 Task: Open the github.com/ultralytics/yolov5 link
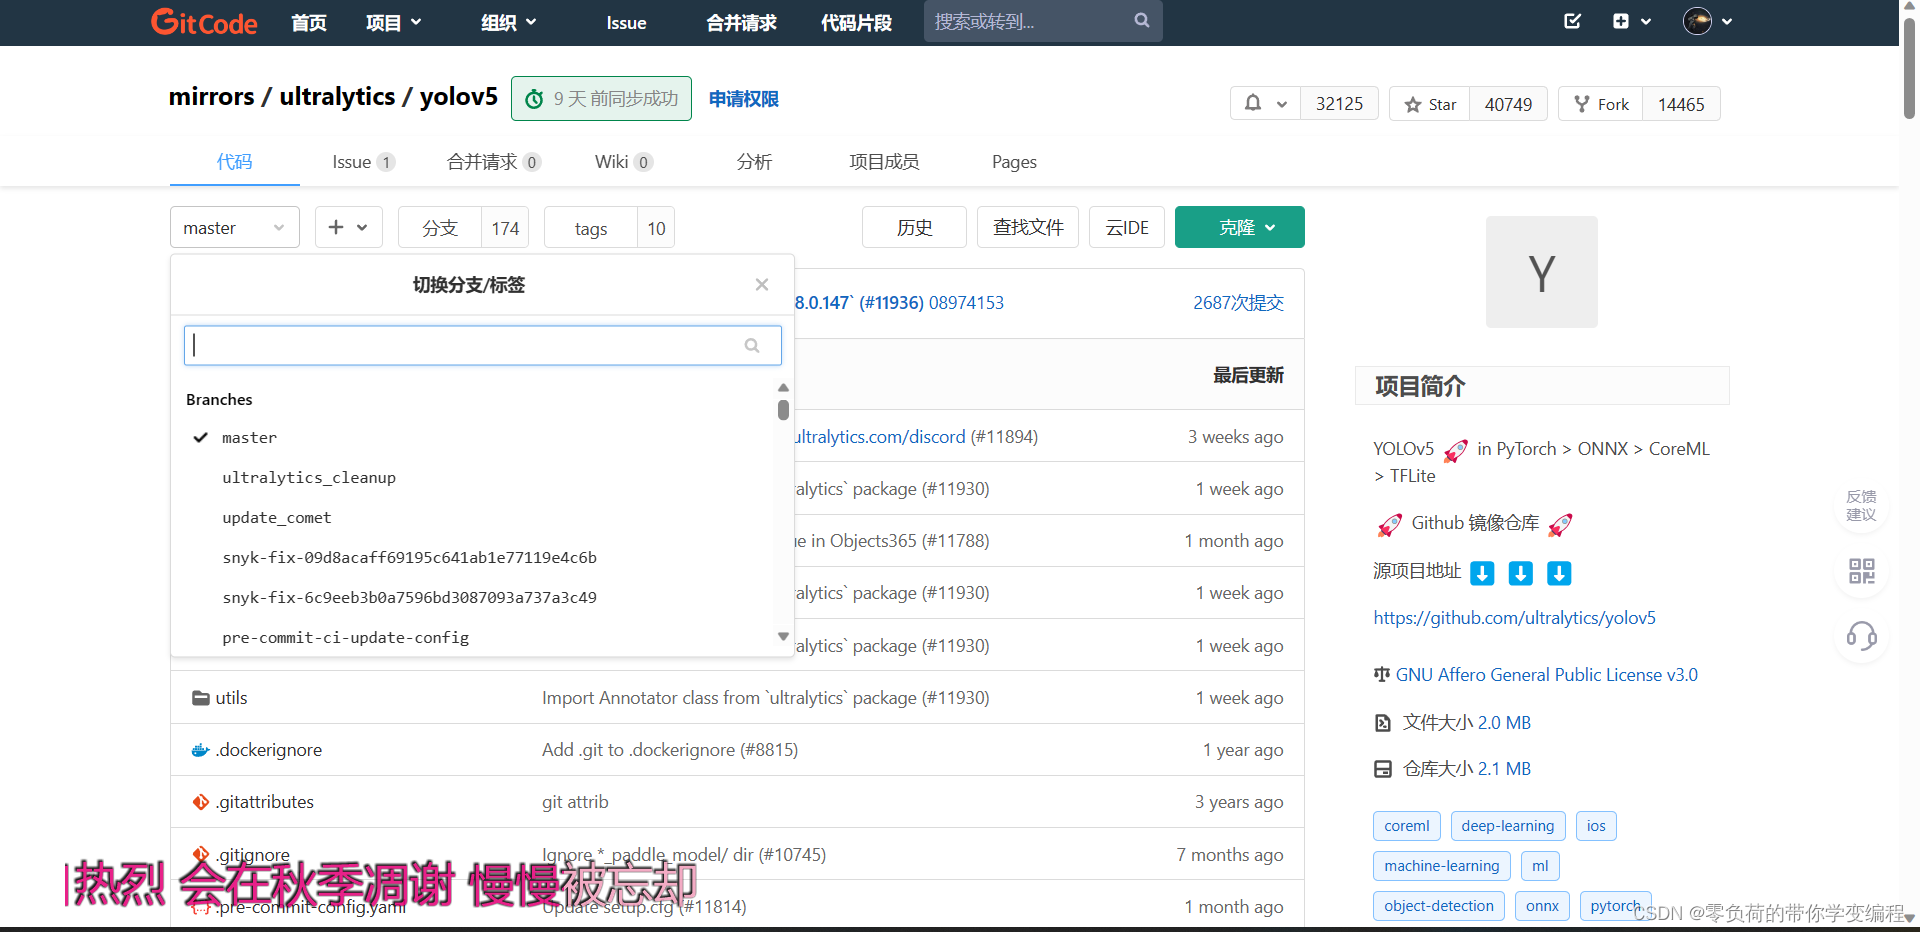pyautogui.click(x=1514, y=618)
